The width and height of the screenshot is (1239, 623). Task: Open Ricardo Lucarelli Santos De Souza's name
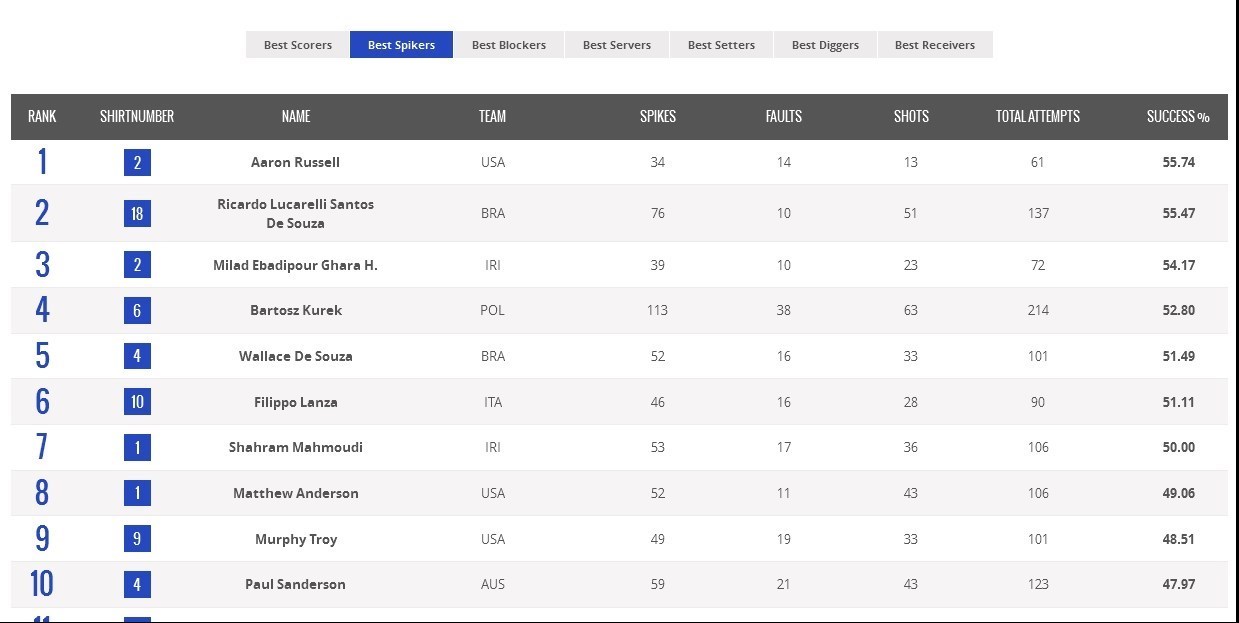(295, 213)
